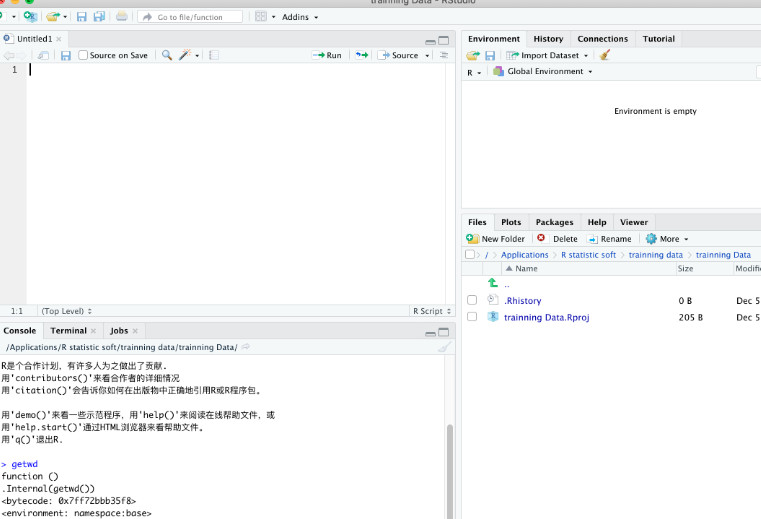
Task: Expand the Addins dropdown
Action: 299,17
